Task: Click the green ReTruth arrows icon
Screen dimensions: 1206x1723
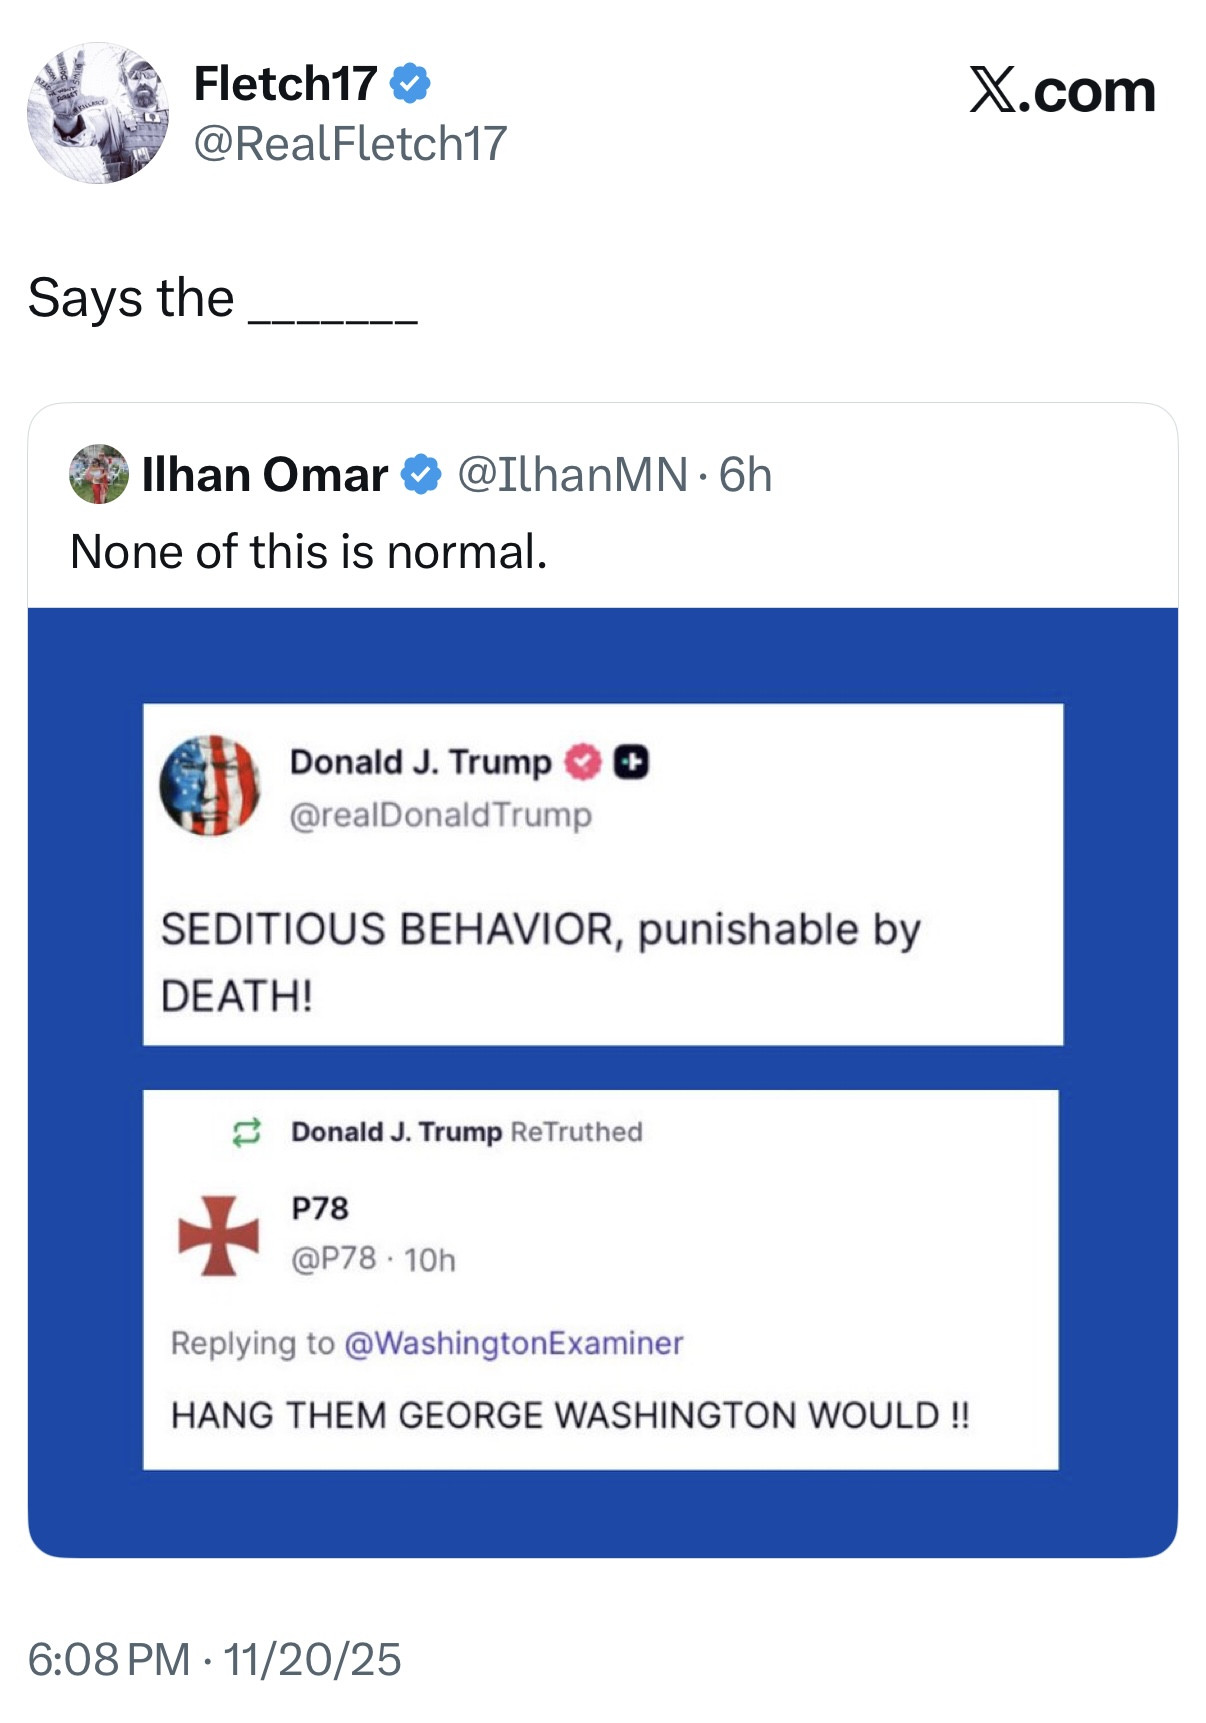Action: point(246,1132)
